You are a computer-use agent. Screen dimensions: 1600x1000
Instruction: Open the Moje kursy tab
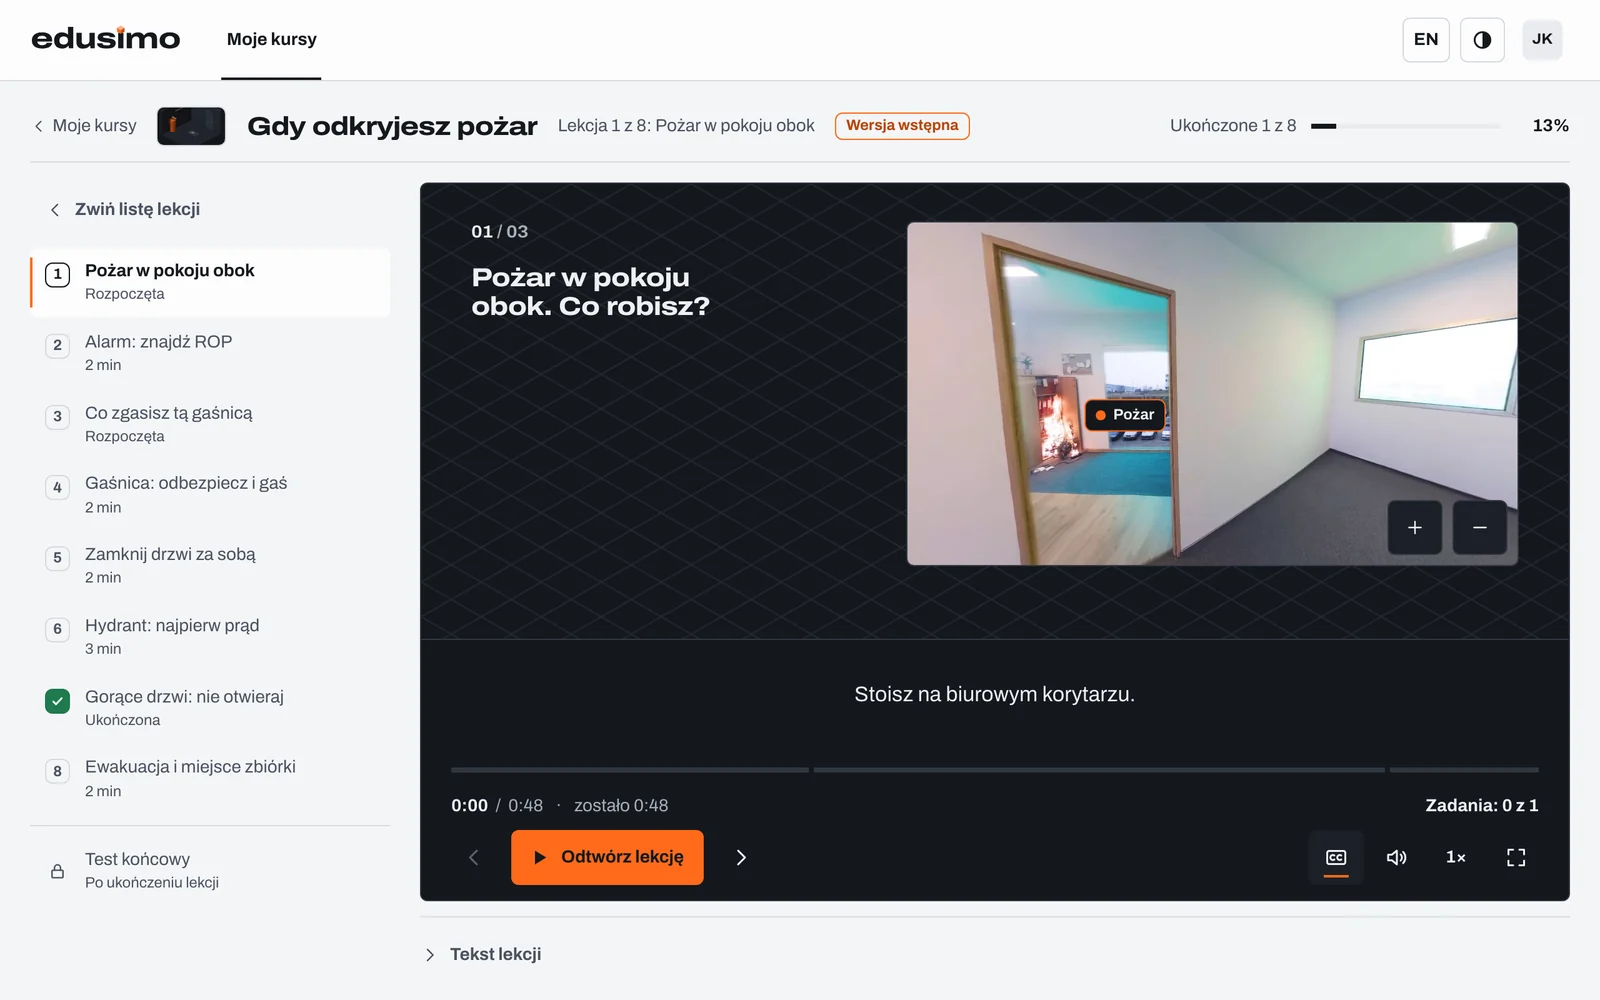click(271, 39)
